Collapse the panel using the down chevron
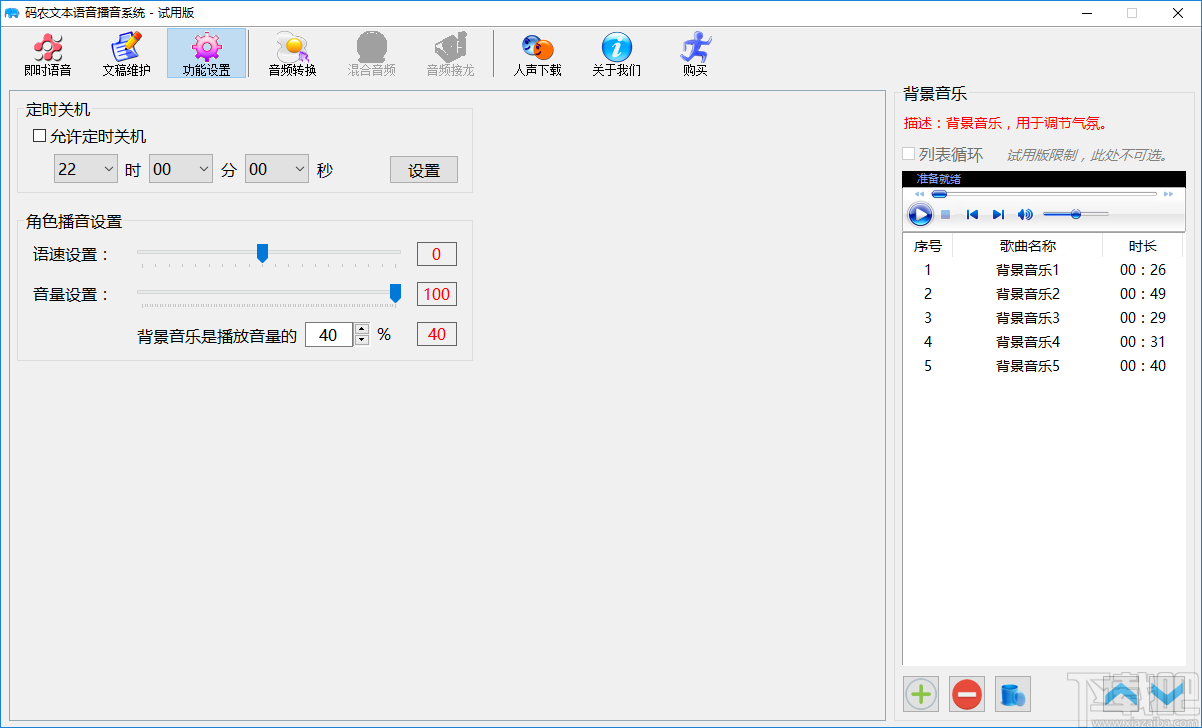Screen dimensions: 1202x728 tap(1166, 693)
